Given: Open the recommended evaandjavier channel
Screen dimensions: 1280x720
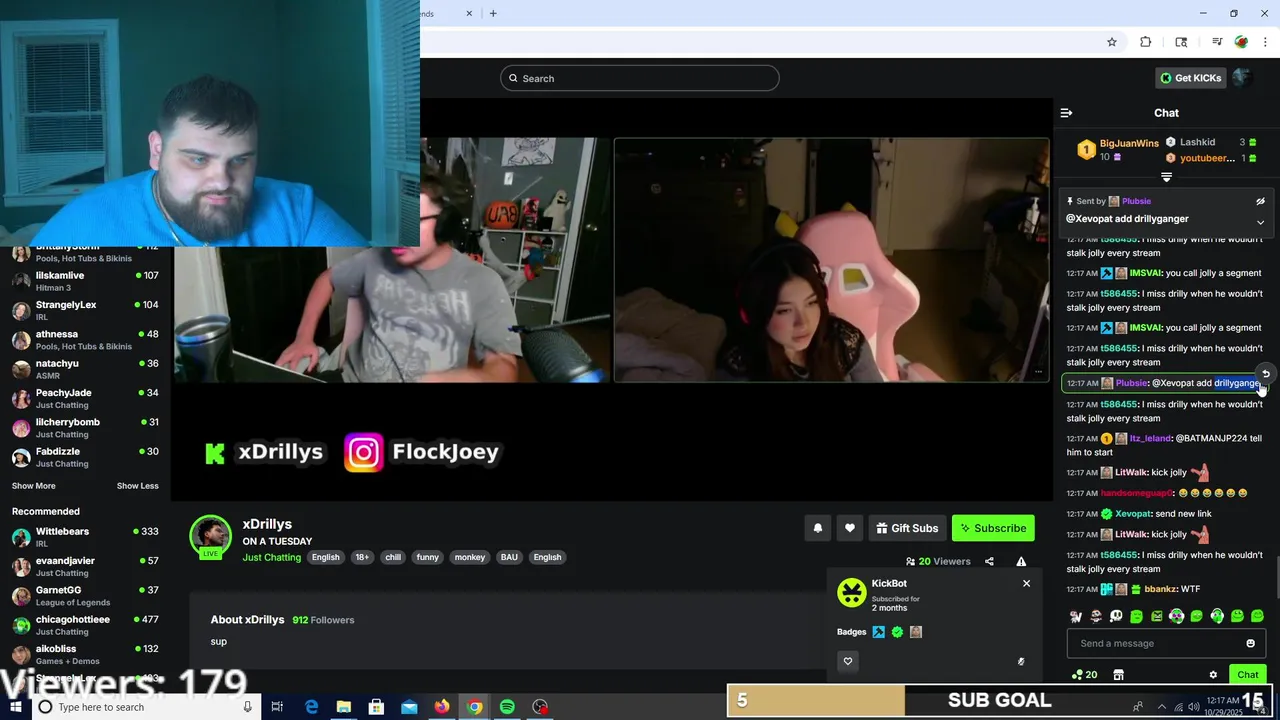Looking at the screenshot, I should (x=86, y=567).
